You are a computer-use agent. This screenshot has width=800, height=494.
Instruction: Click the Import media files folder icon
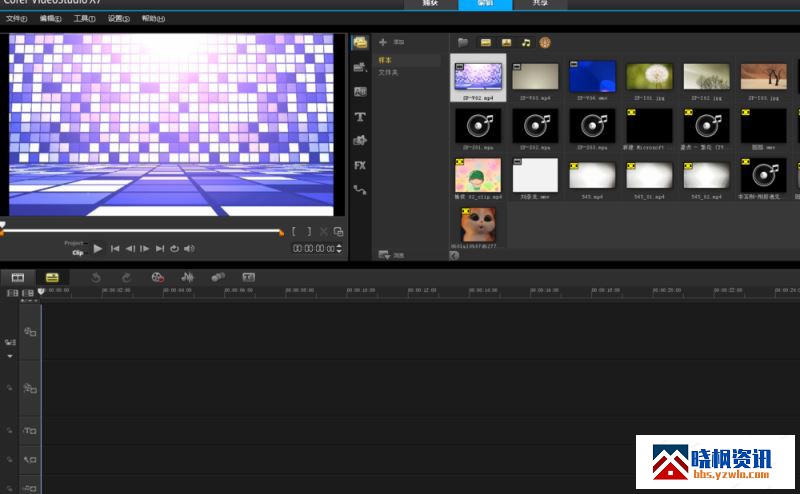point(463,42)
